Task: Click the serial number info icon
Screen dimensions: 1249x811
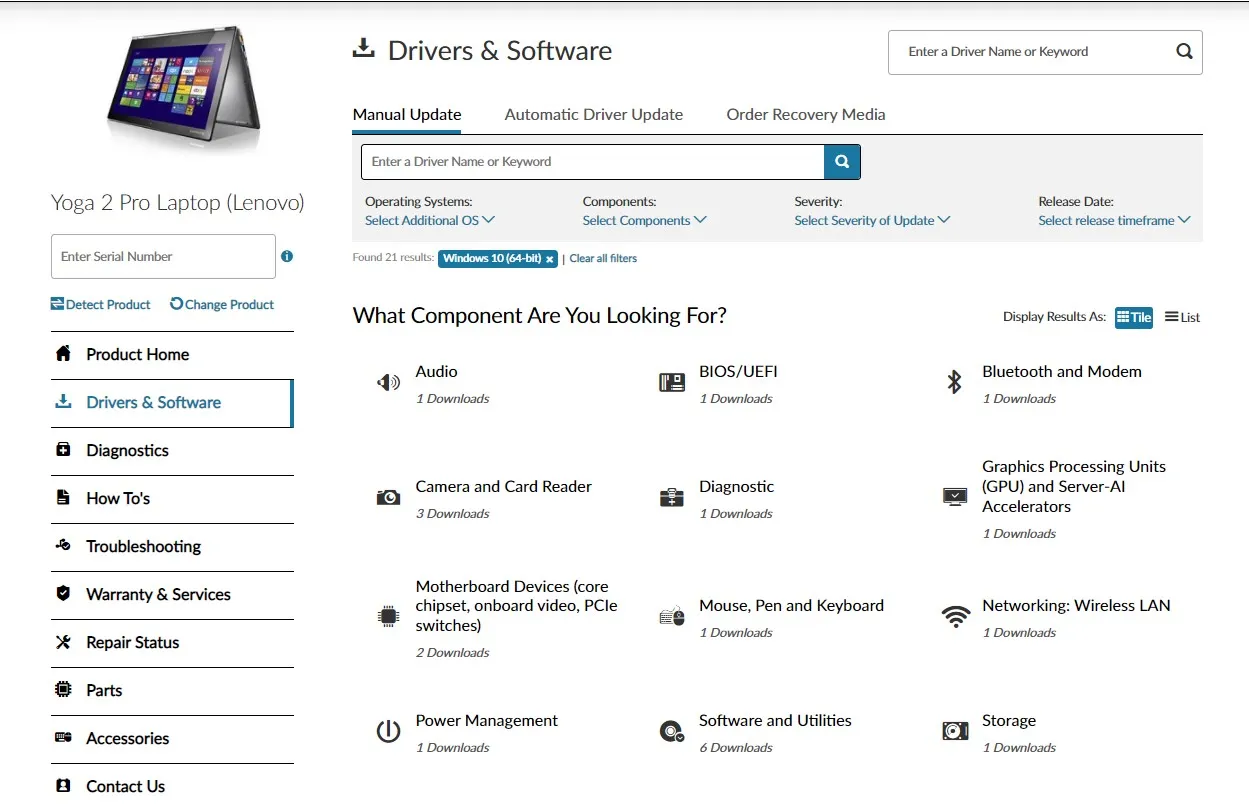Action: [287, 256]
